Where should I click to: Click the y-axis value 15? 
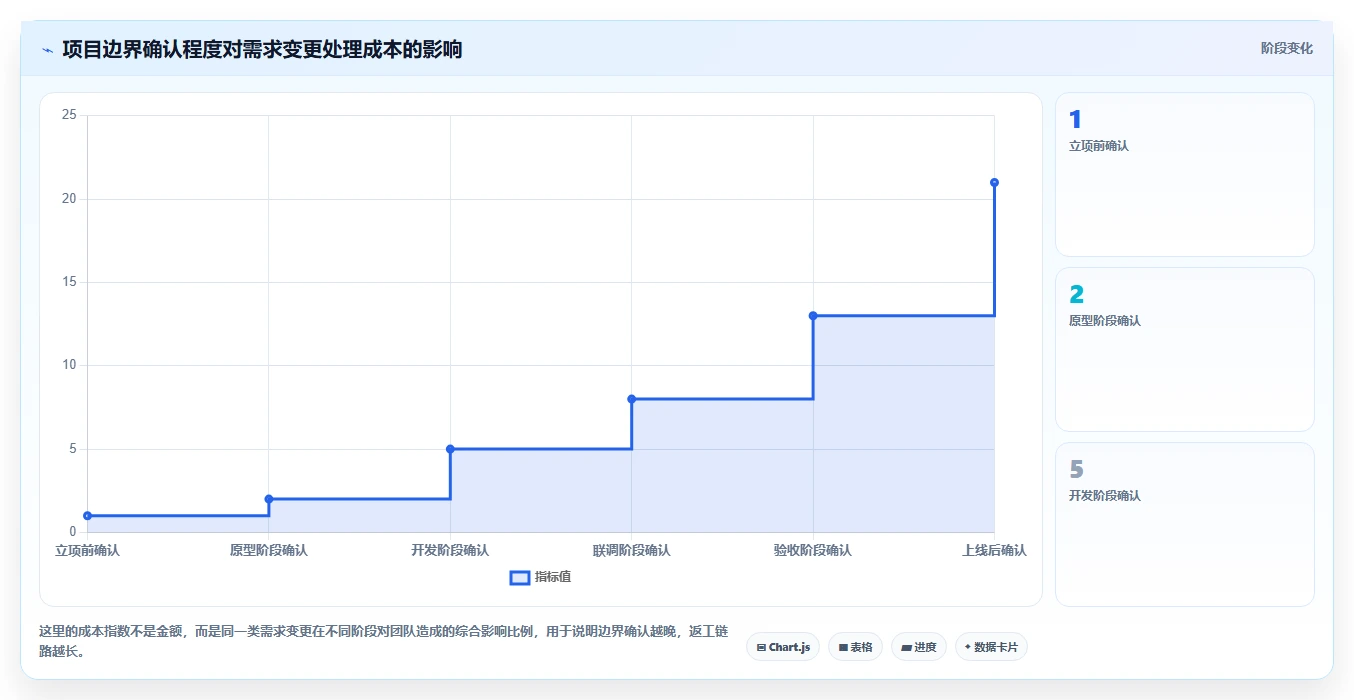(69, 282)
